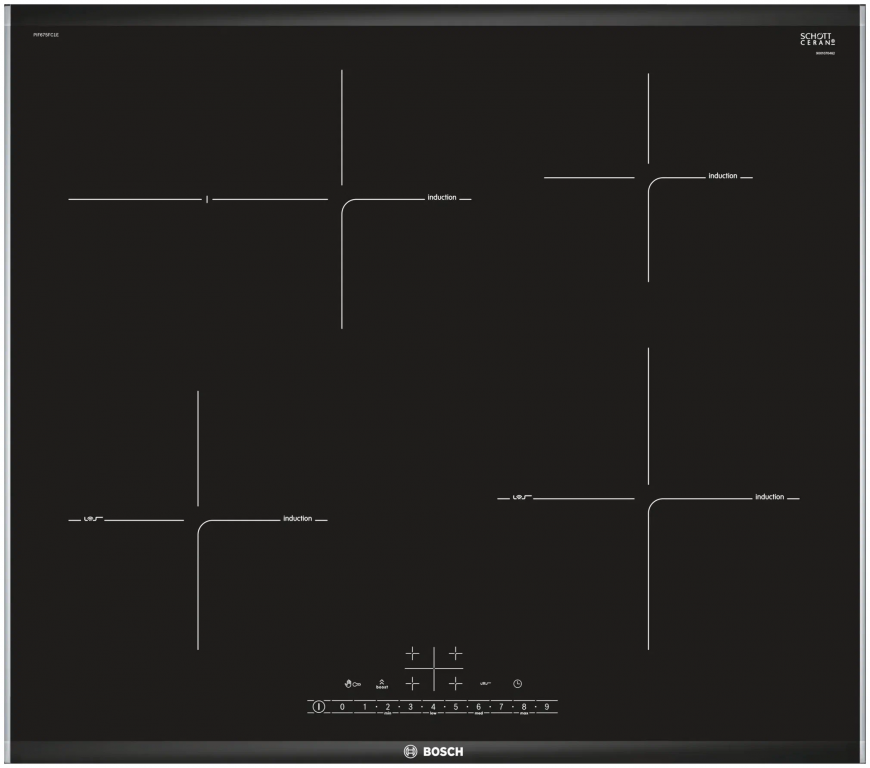Select the top-left cooking zone cross
870x768 pixels.
[412, 654]
